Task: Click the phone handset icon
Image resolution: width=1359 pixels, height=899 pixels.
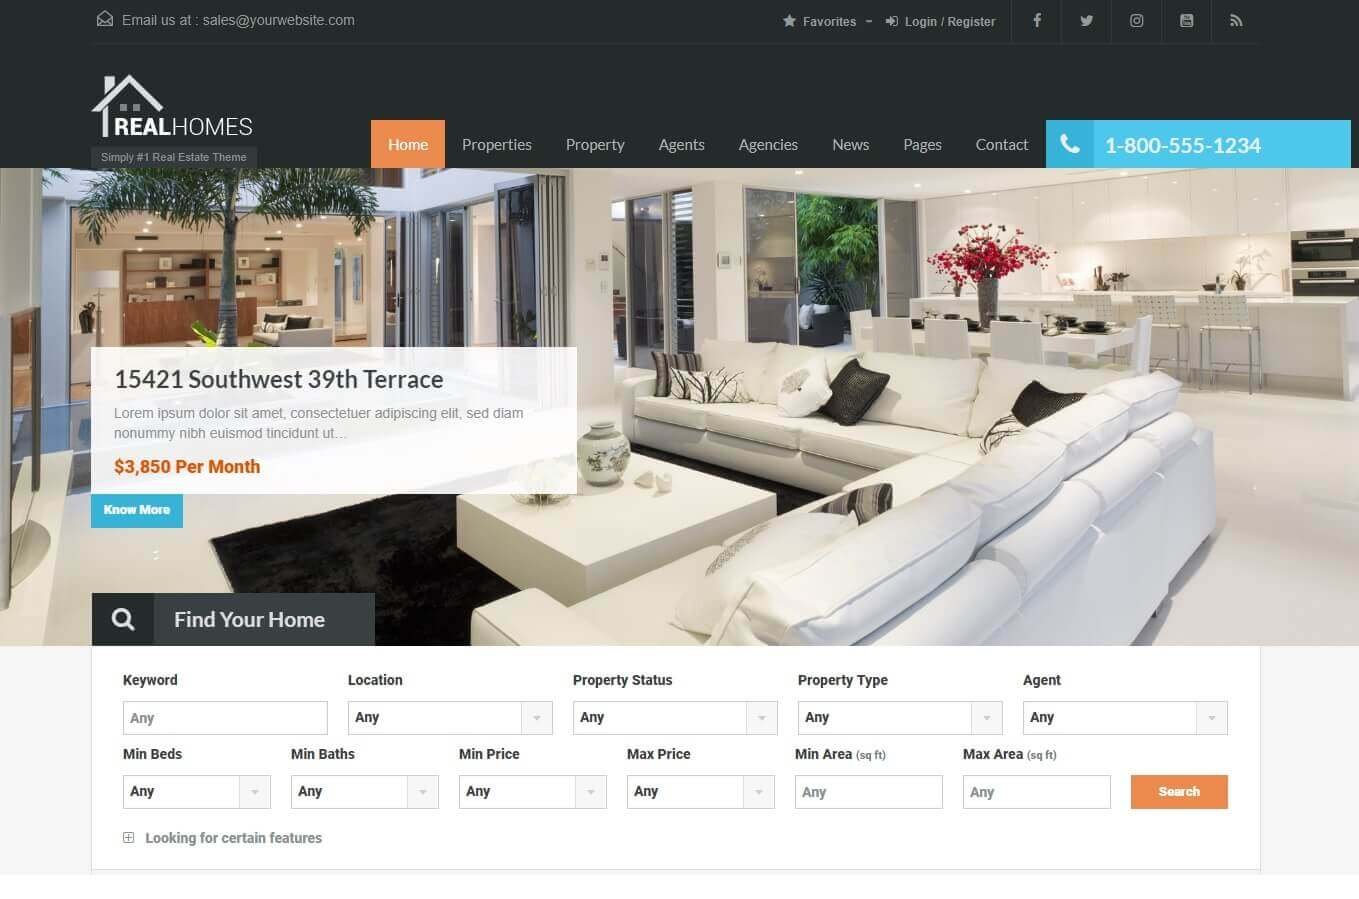Action: (1070, 144)
